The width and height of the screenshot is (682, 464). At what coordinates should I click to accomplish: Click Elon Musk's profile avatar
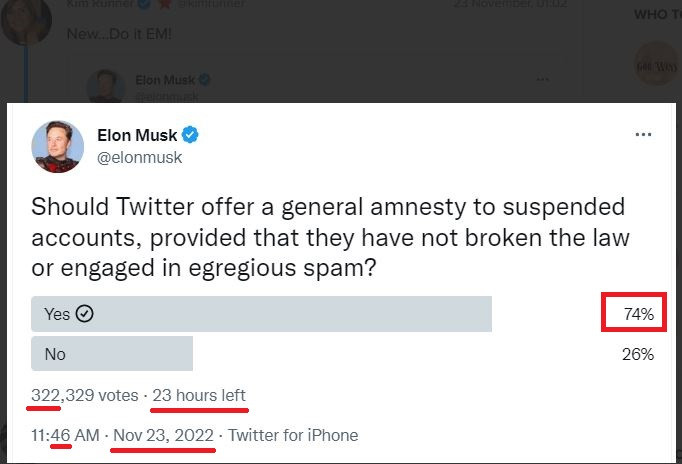(x=58, y=145)
